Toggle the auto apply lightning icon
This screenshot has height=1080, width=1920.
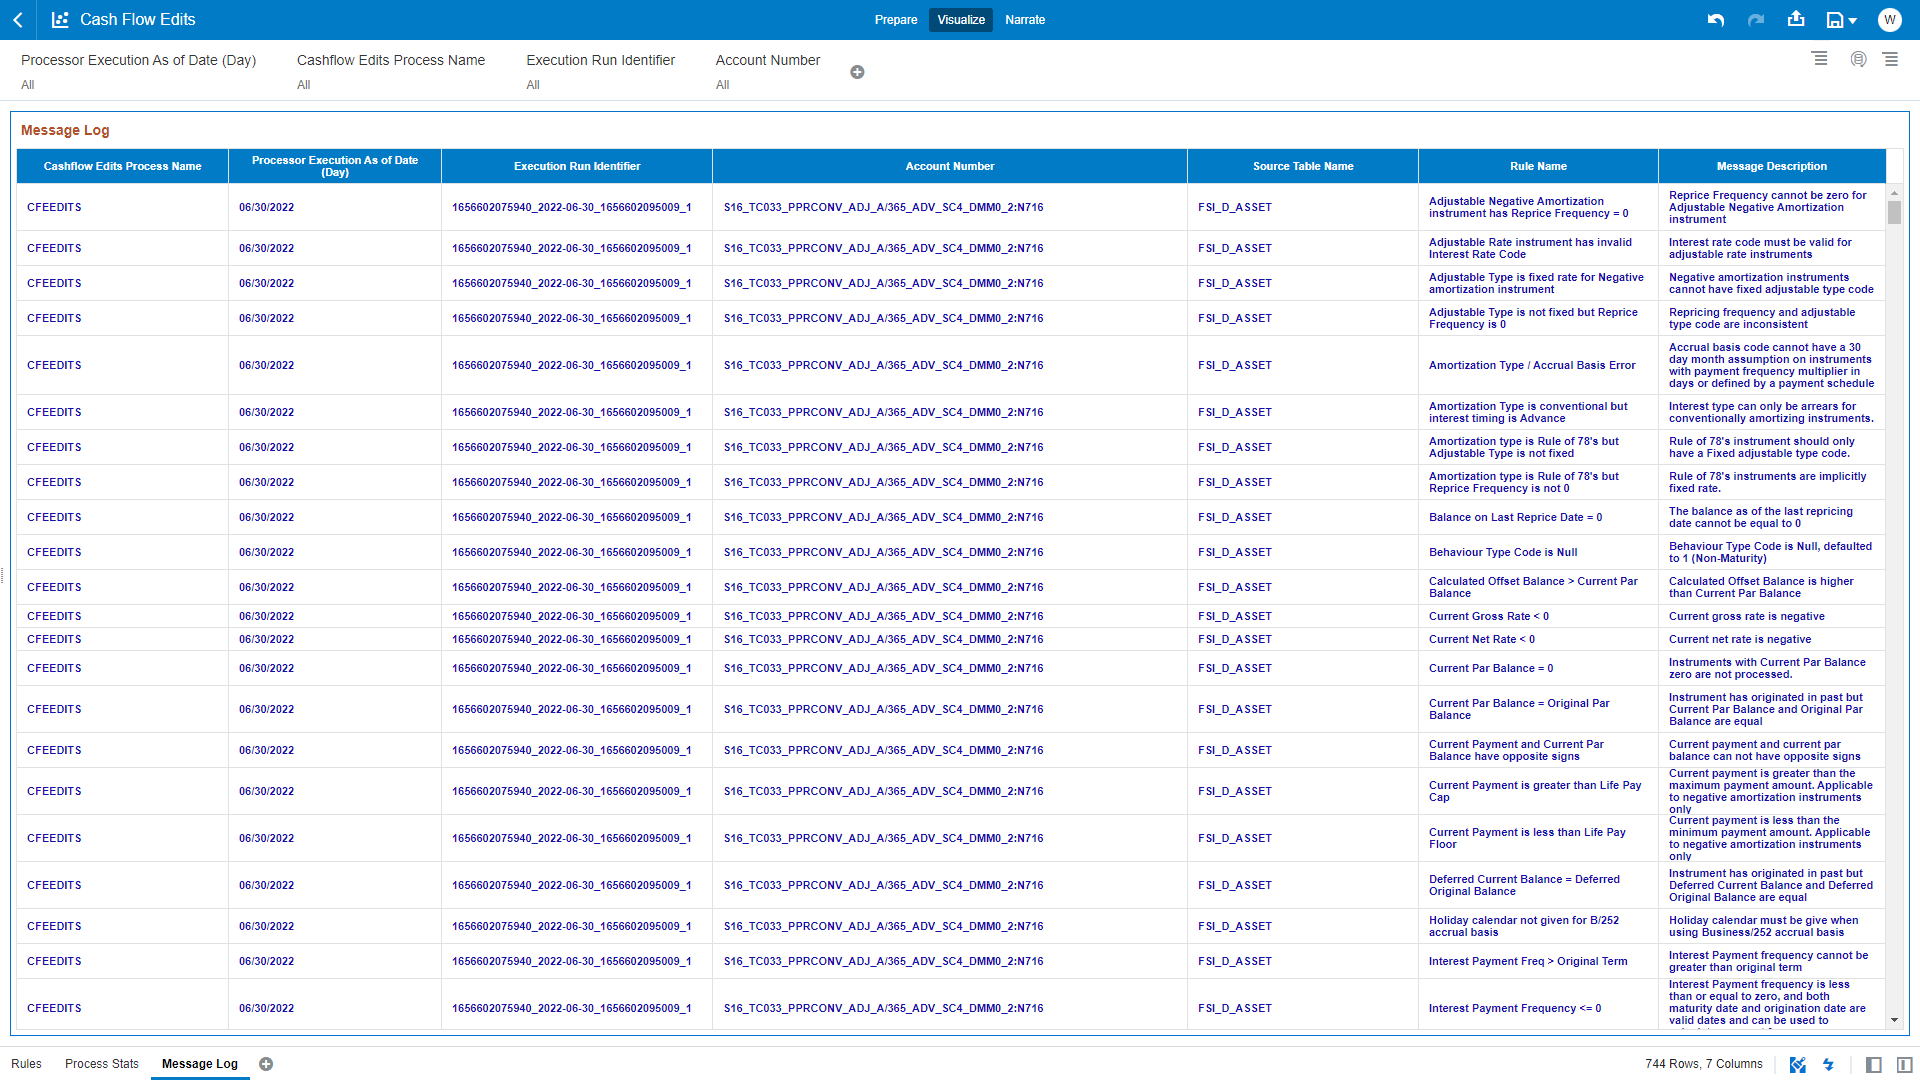tap(1828, 1065)
